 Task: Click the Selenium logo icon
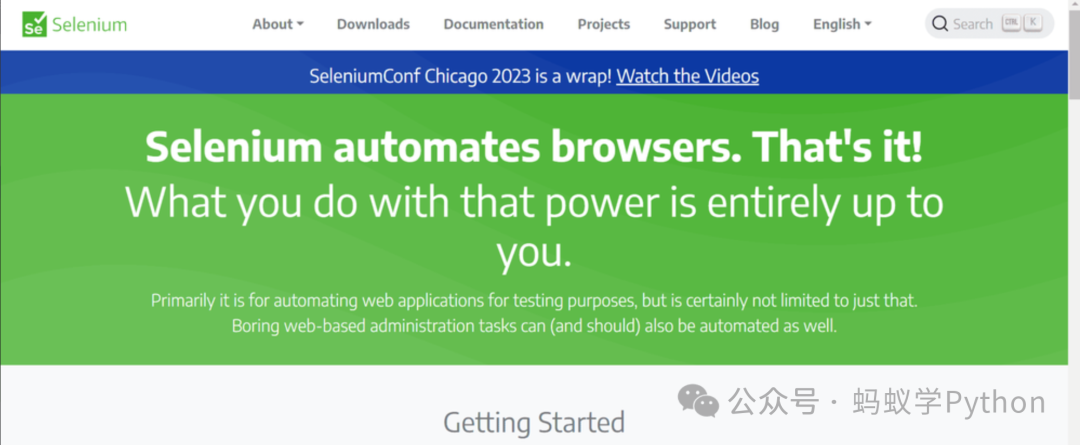[x=34, y=24]
